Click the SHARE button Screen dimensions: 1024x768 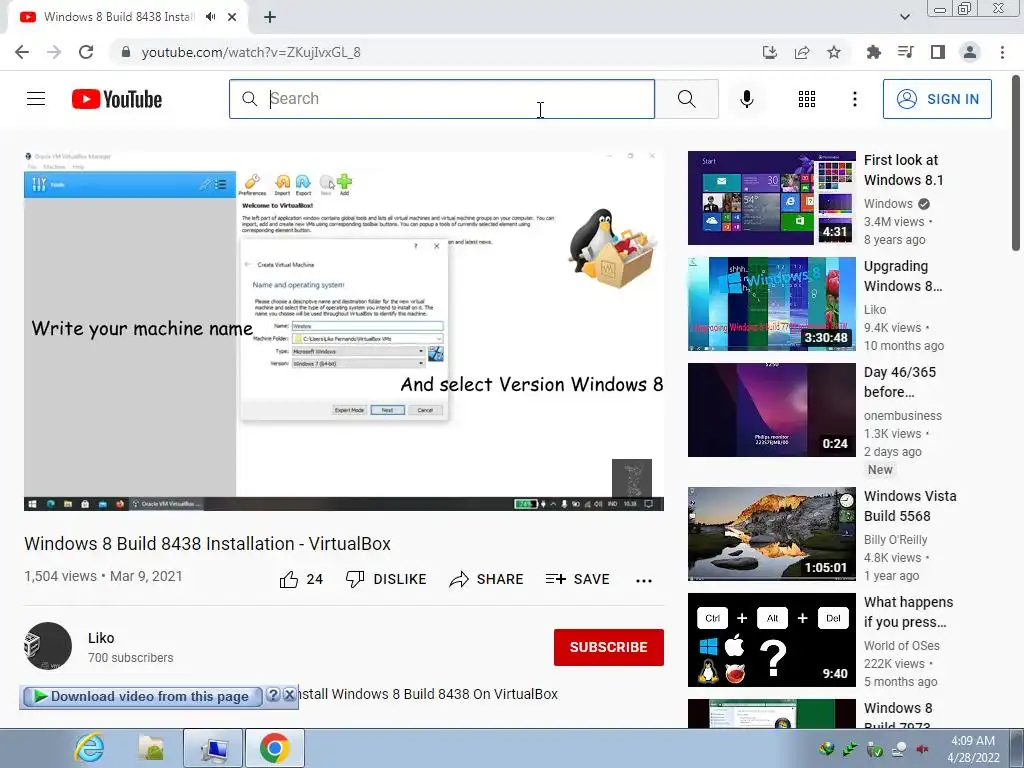(x=487, y=579)
